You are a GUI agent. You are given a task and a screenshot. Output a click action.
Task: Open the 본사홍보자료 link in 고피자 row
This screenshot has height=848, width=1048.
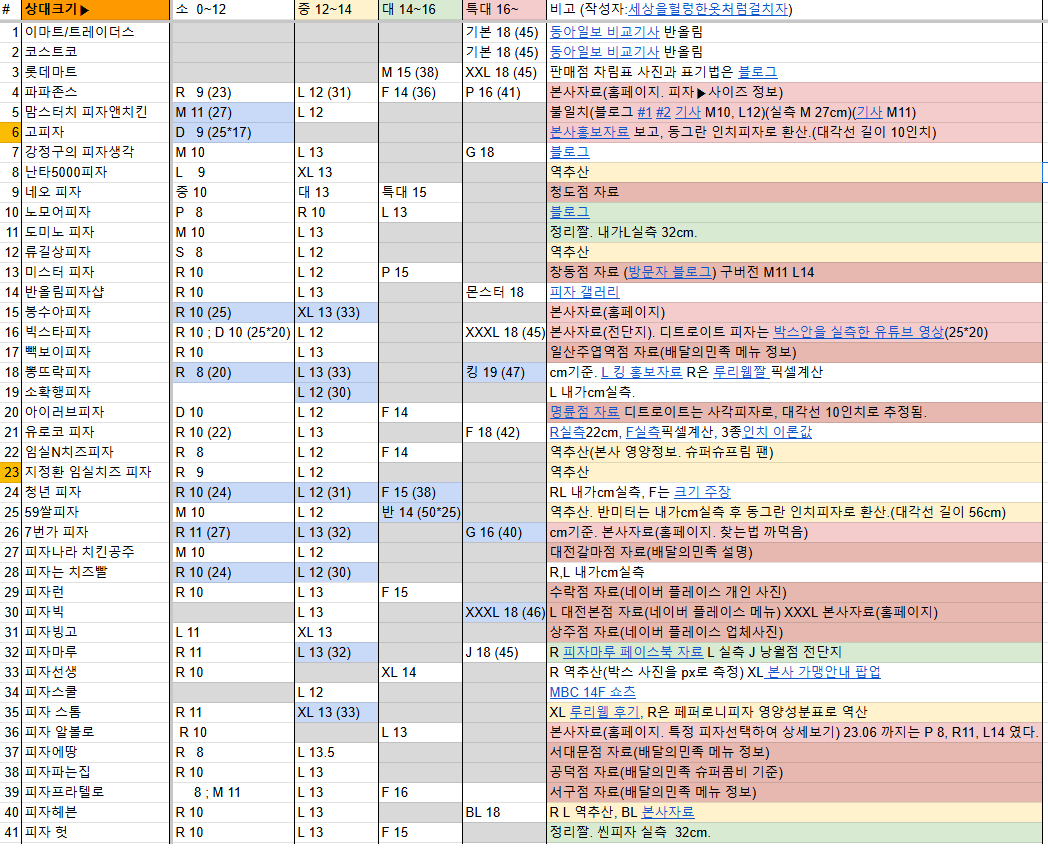coord(589,132)
